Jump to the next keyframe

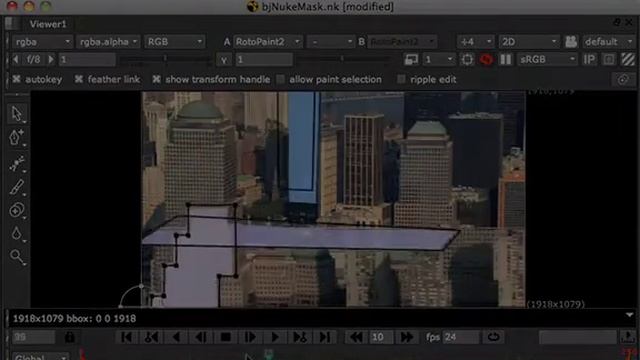tap(300, 337)
